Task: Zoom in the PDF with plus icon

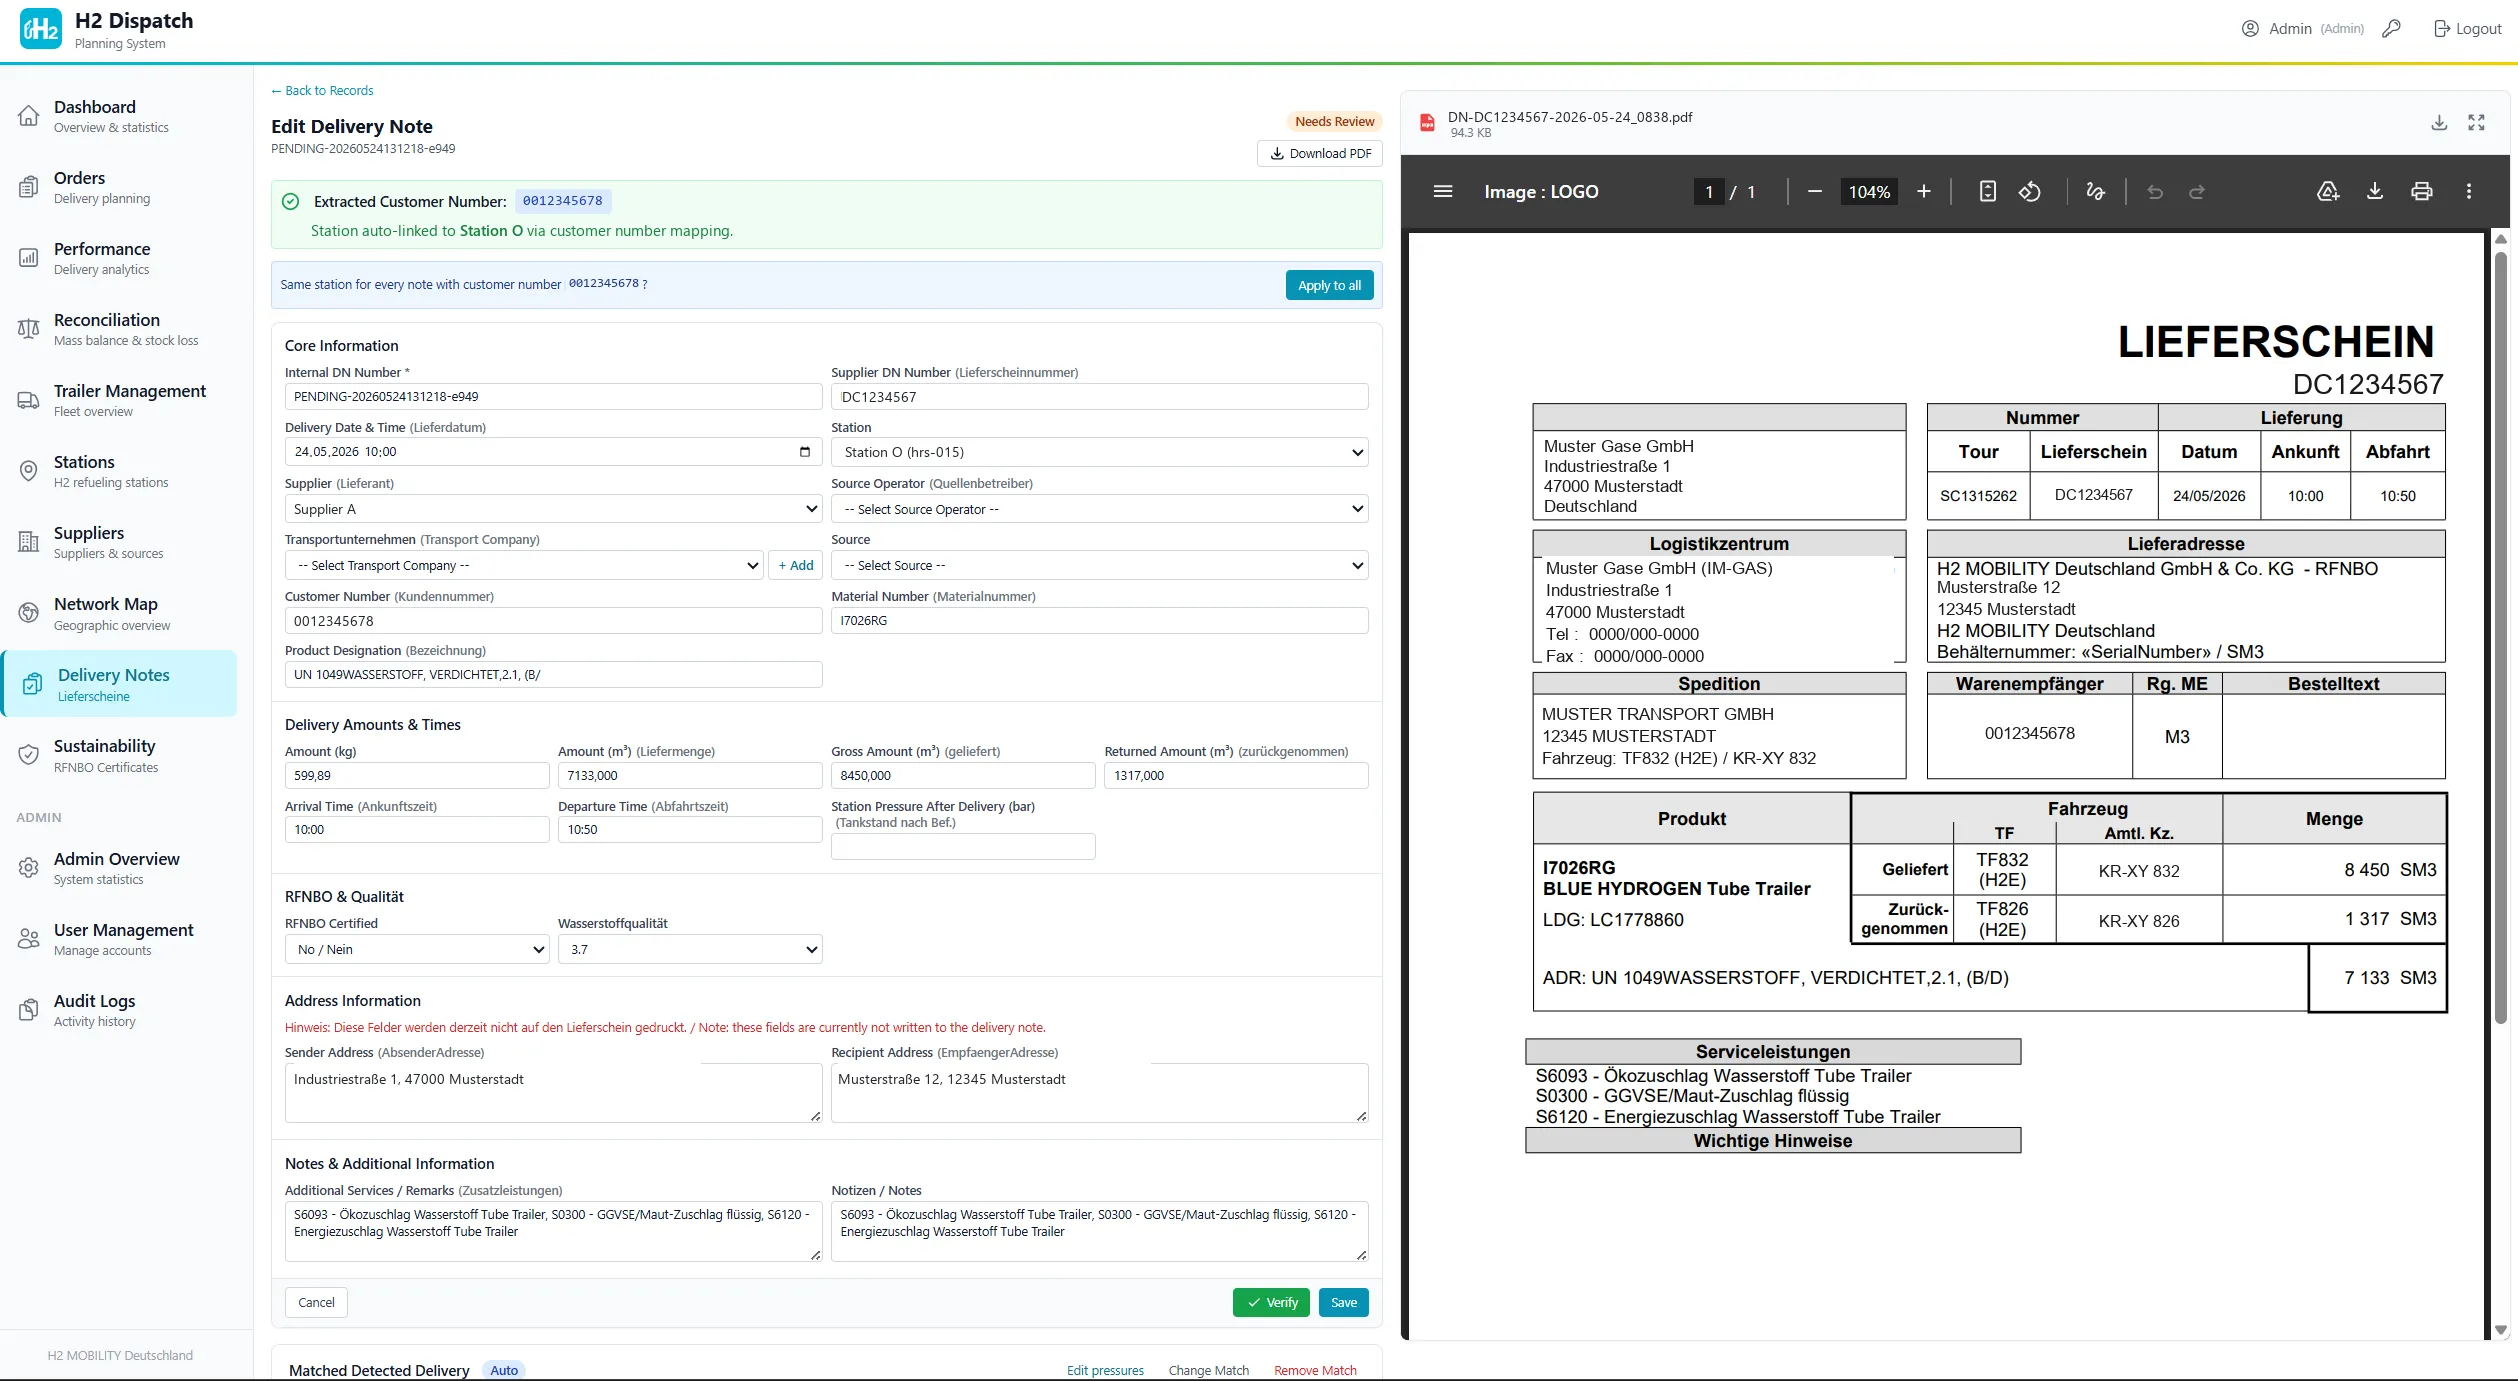Action: (x=1923, y=191)
